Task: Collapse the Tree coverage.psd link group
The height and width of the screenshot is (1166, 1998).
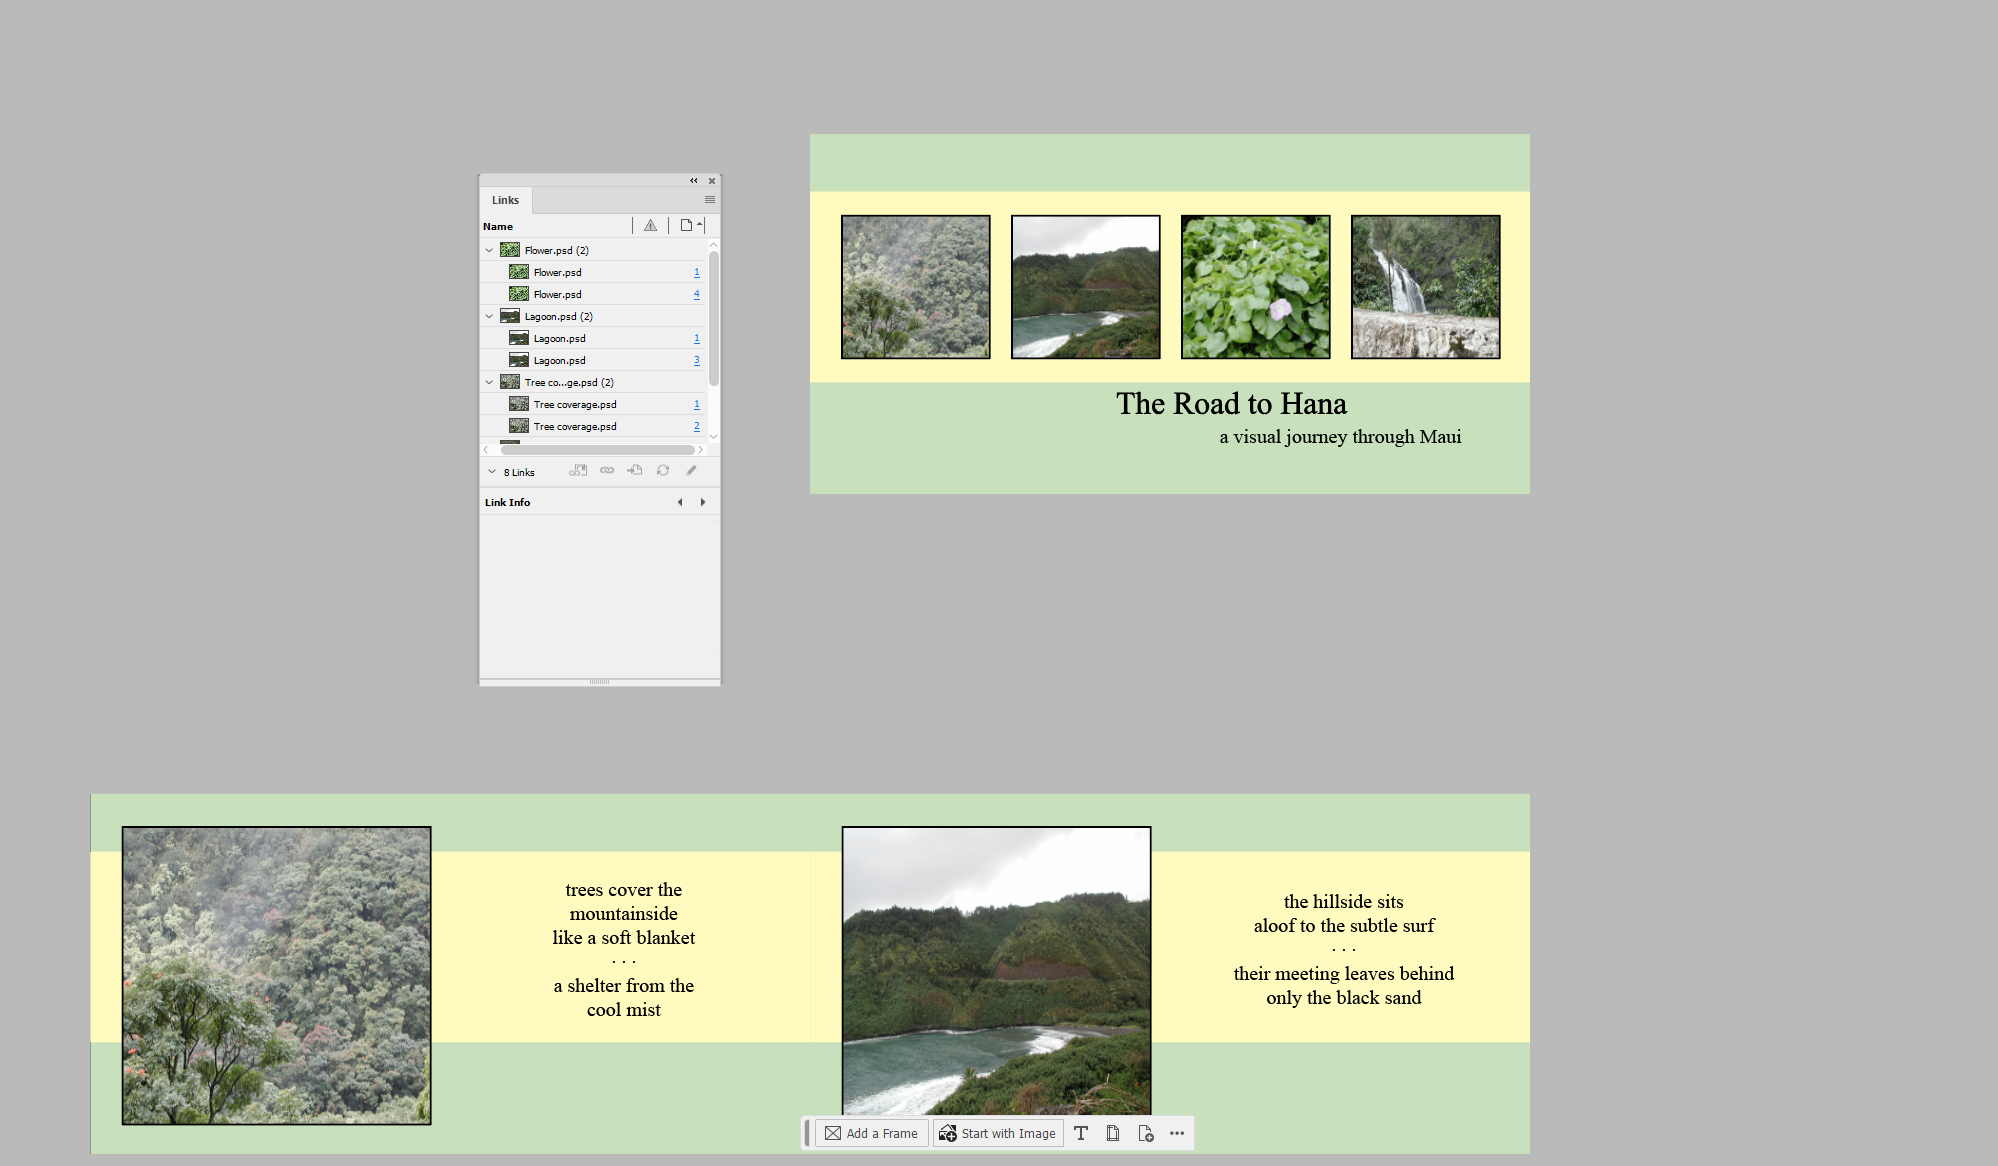Action: coord(489,382)
